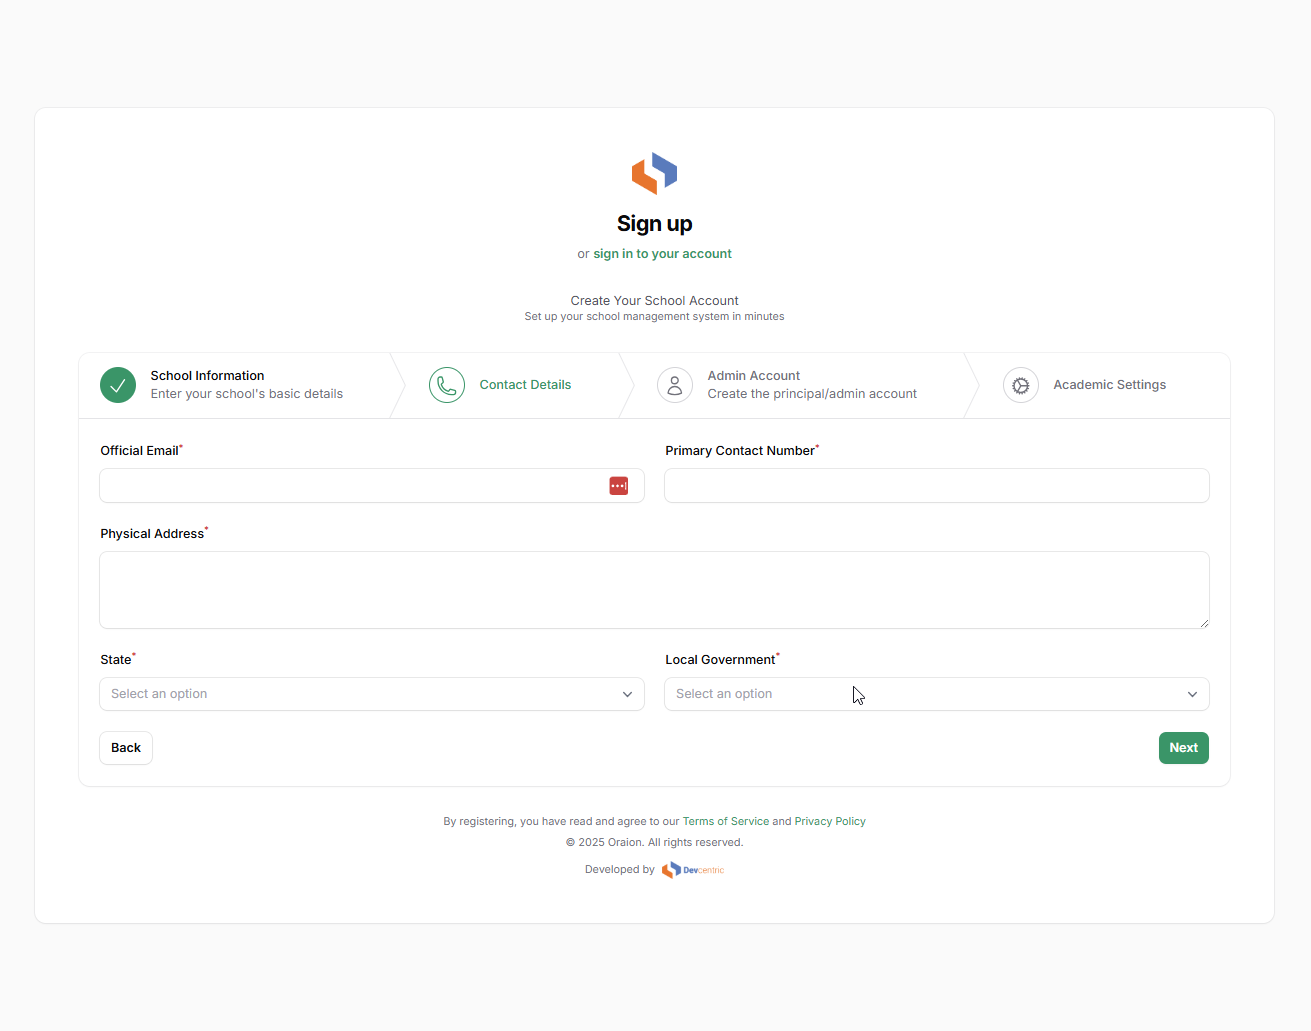Focus the Primary Contact Number field
1311x1031 pixels.
pos(936,486)
